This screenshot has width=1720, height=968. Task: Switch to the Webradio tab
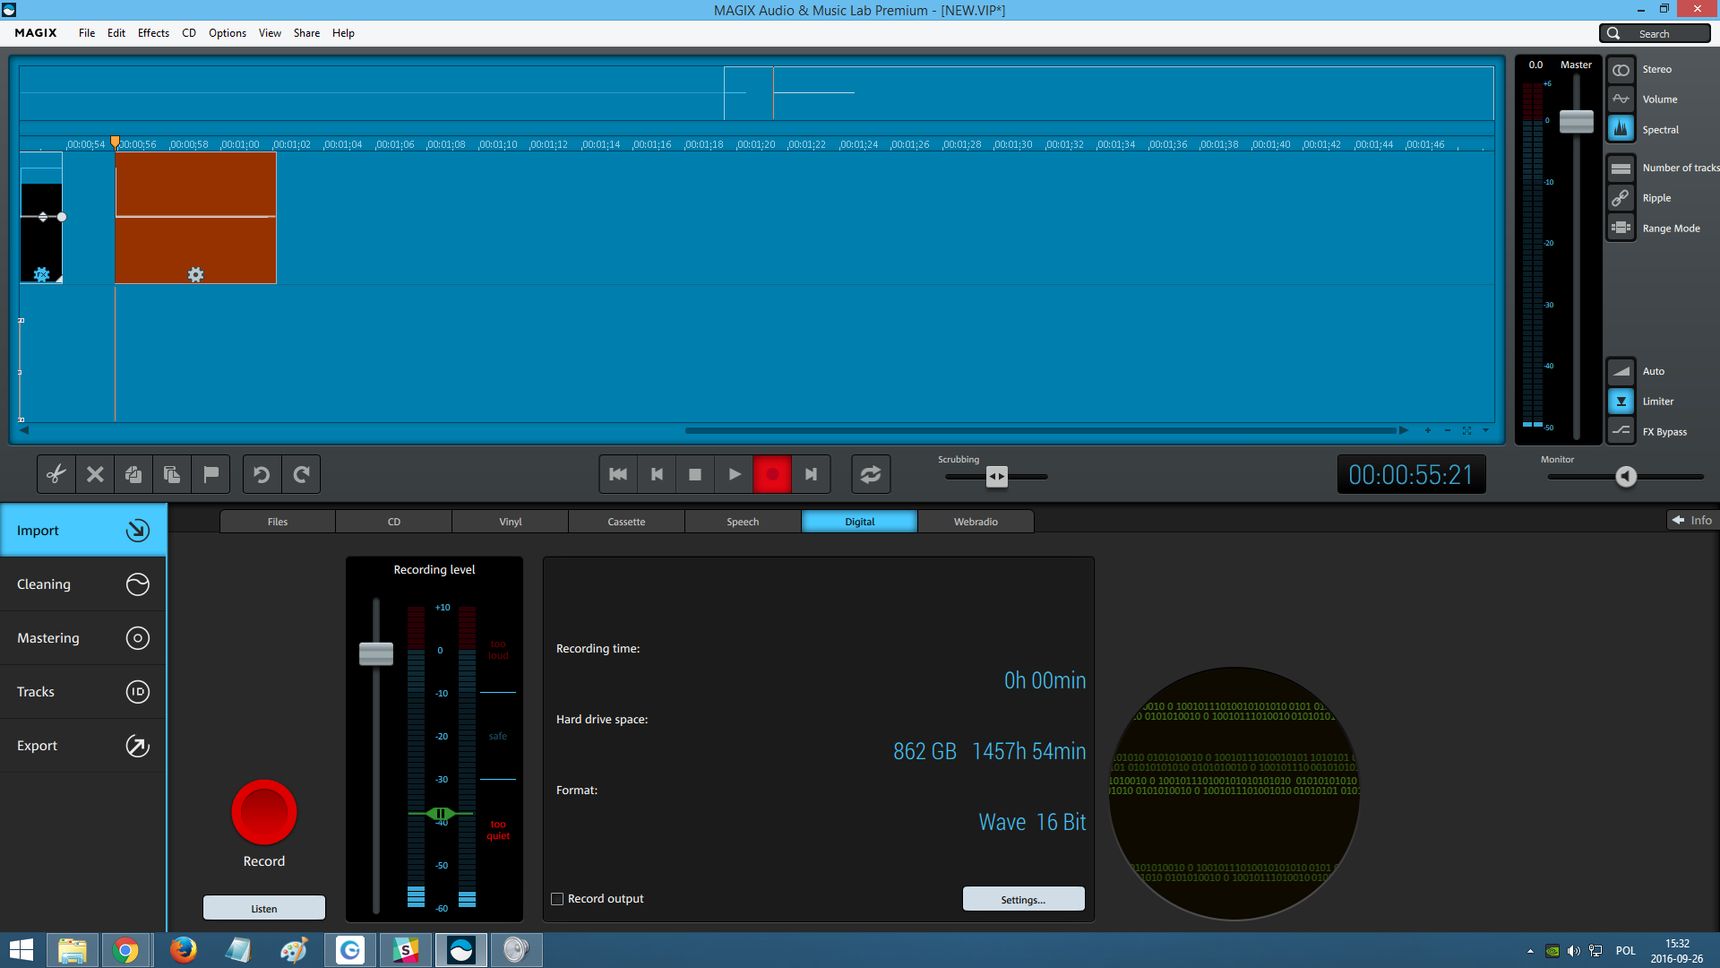[x=975, y=521]
